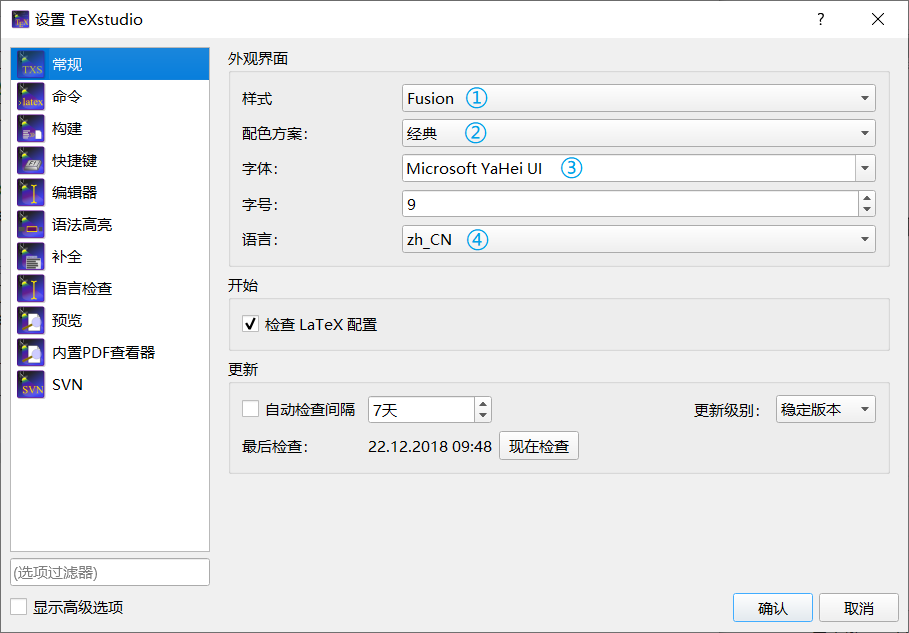Click the 构建 build icon
The width and height of the screenshot is (909, 633).
[31, 128]
